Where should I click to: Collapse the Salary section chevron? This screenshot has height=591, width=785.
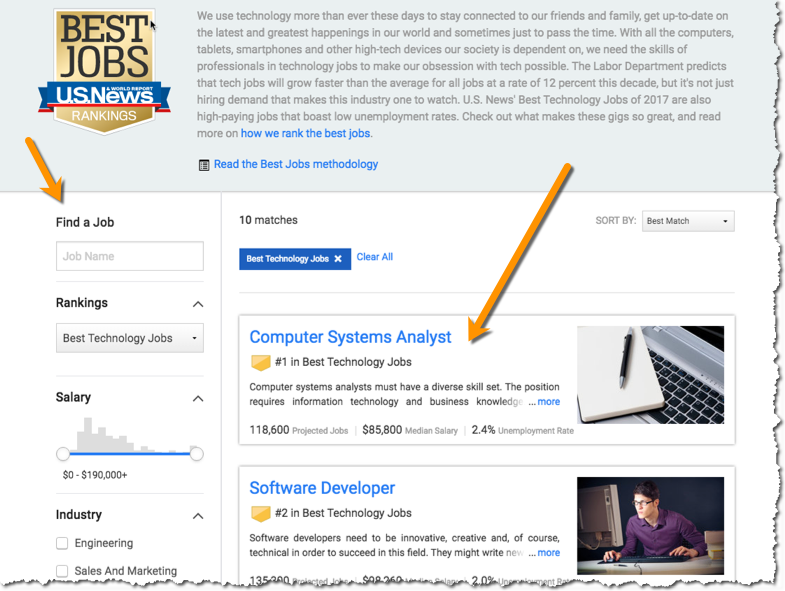click(x=198, y=399)
